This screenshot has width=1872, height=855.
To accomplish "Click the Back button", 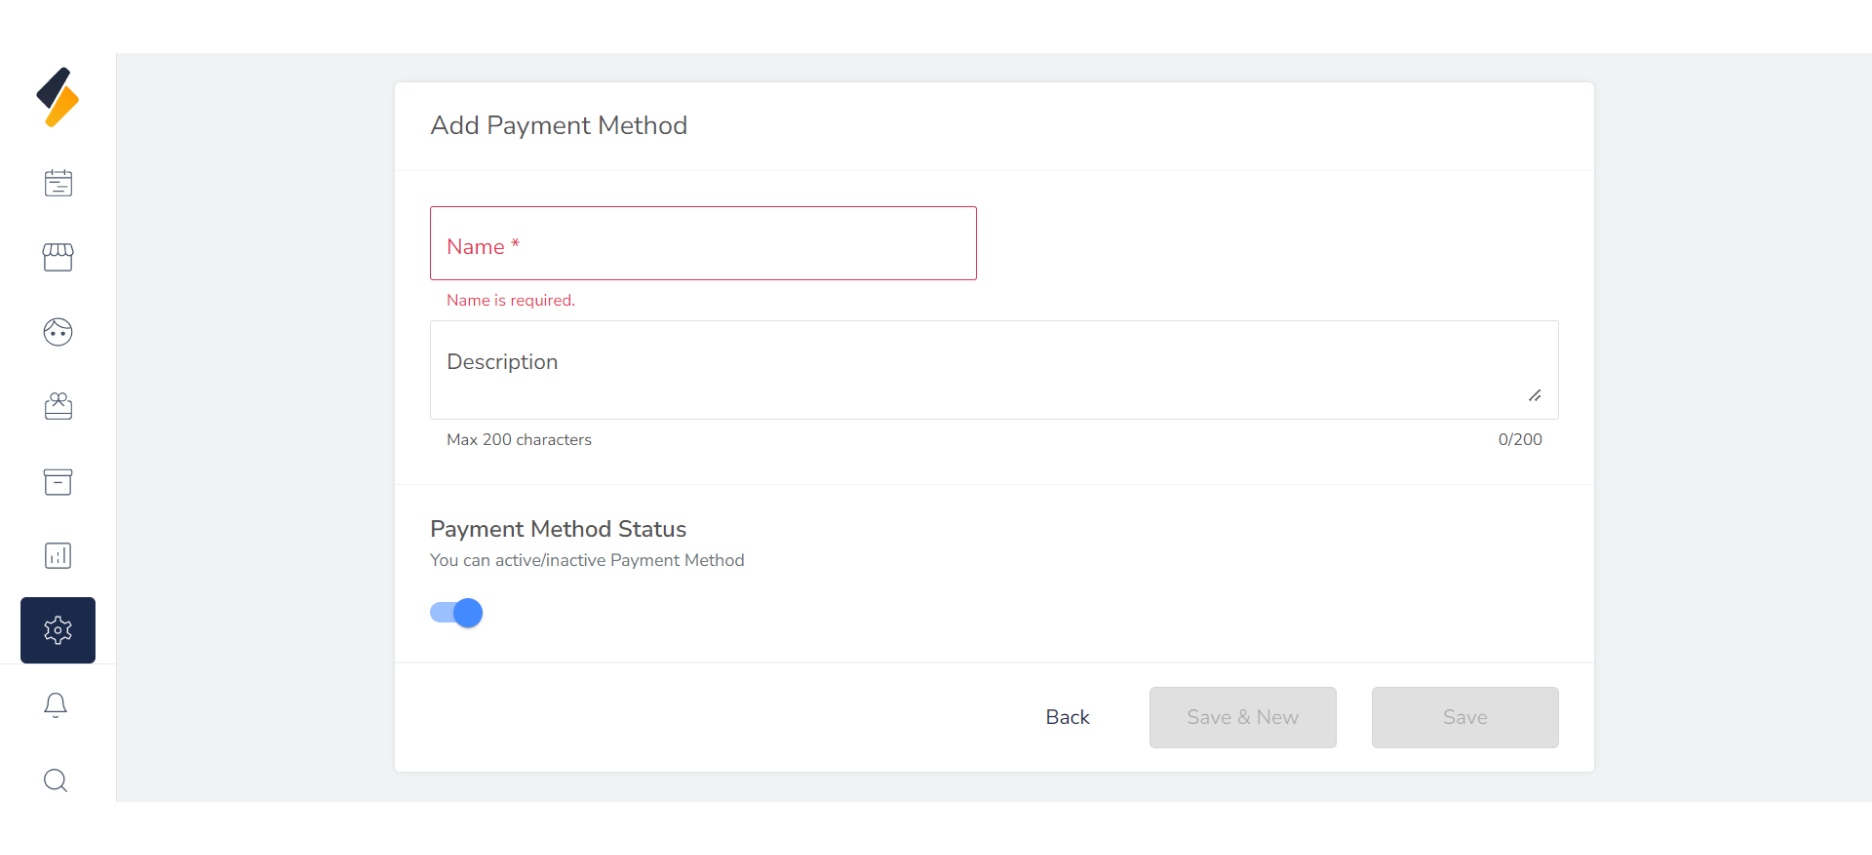I will (x=1067, y=717).
